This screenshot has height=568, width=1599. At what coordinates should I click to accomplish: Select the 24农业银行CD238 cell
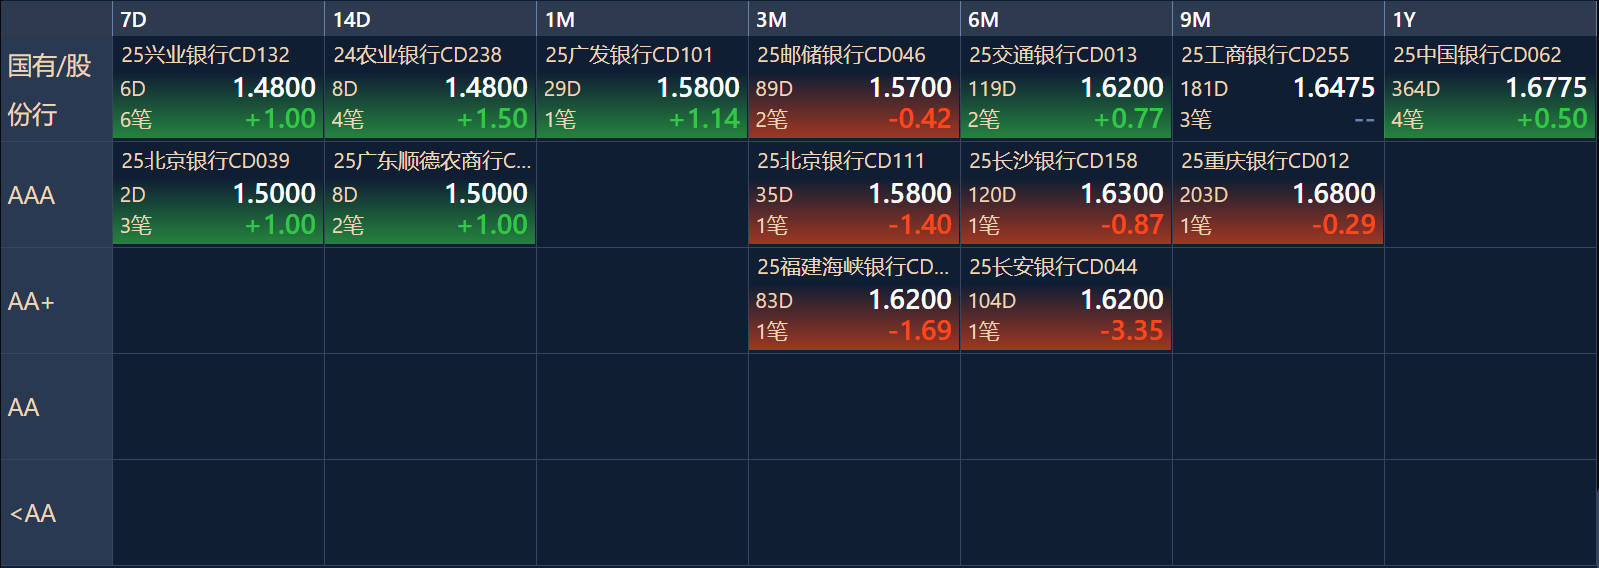point(430,88)
